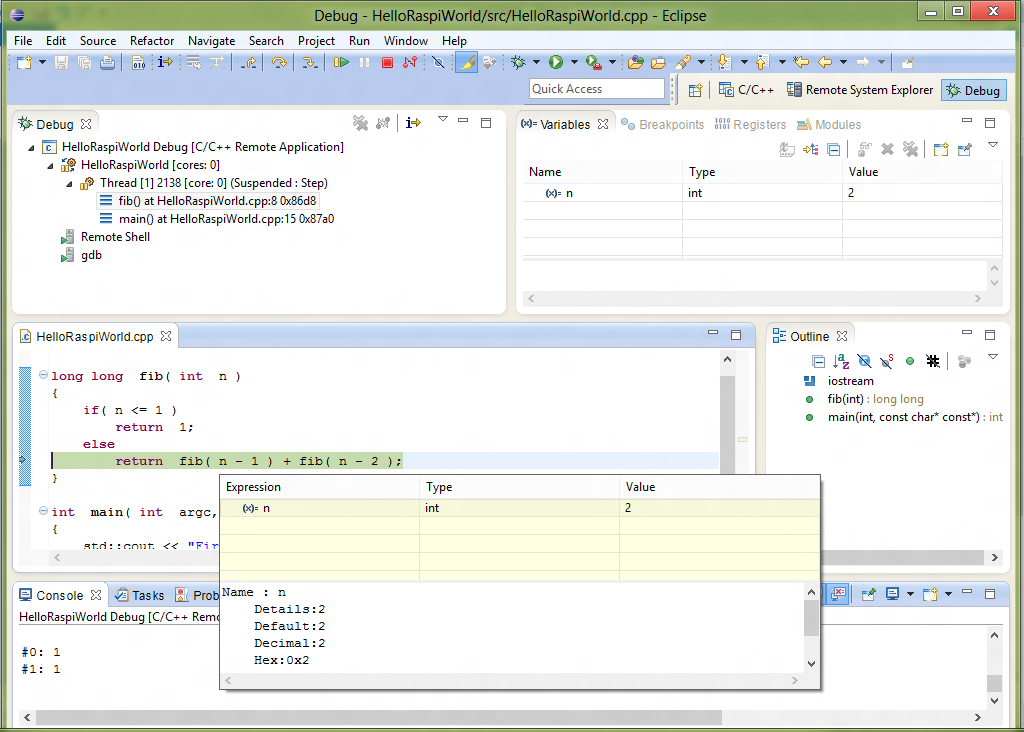Click Collapse All icon in Outline view
Screen dimensions: 1024x732
click(x=818, y=361)
